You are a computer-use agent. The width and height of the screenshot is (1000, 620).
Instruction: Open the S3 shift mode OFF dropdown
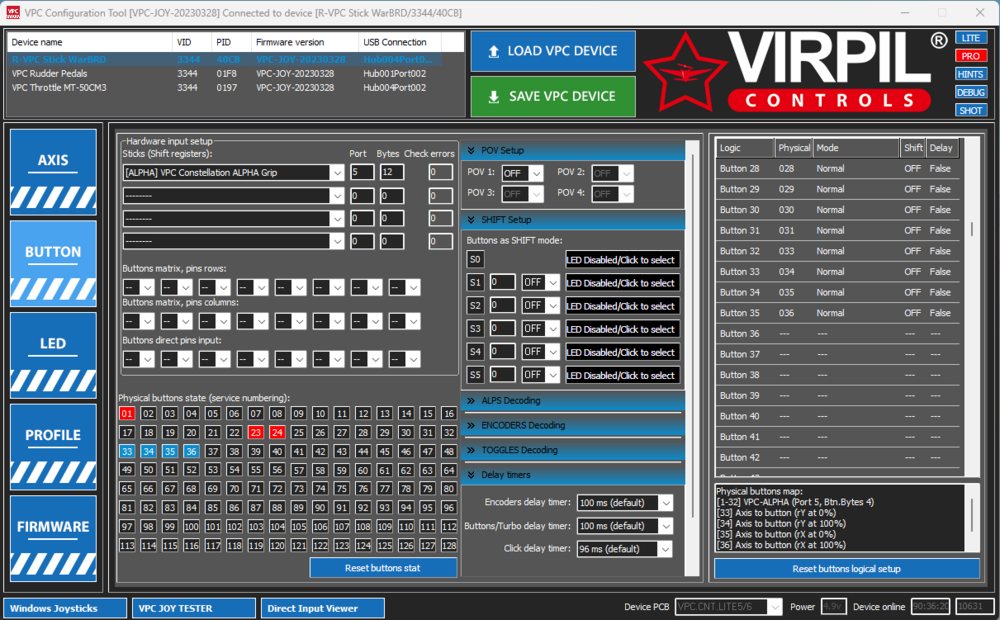tap(540, 328)
